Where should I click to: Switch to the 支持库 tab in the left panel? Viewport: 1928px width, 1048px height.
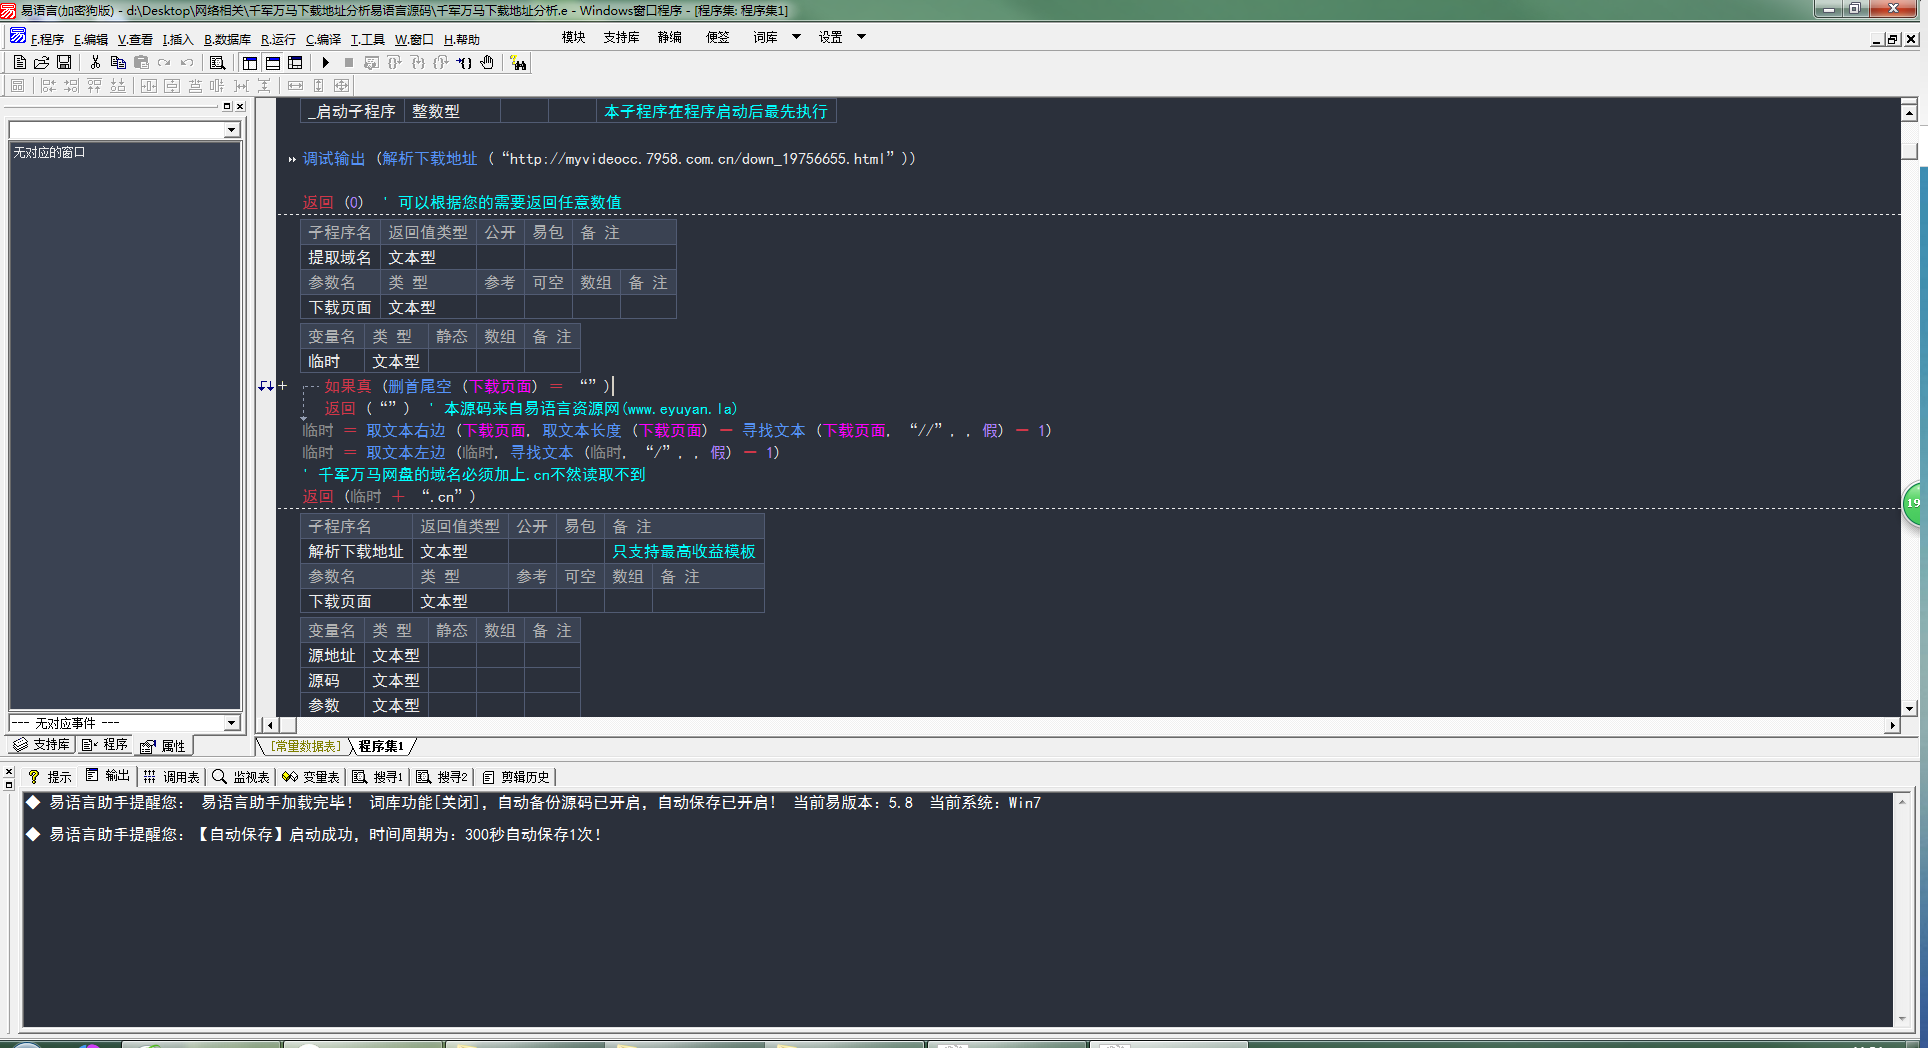pyautogui.click(x=42, y=745)
